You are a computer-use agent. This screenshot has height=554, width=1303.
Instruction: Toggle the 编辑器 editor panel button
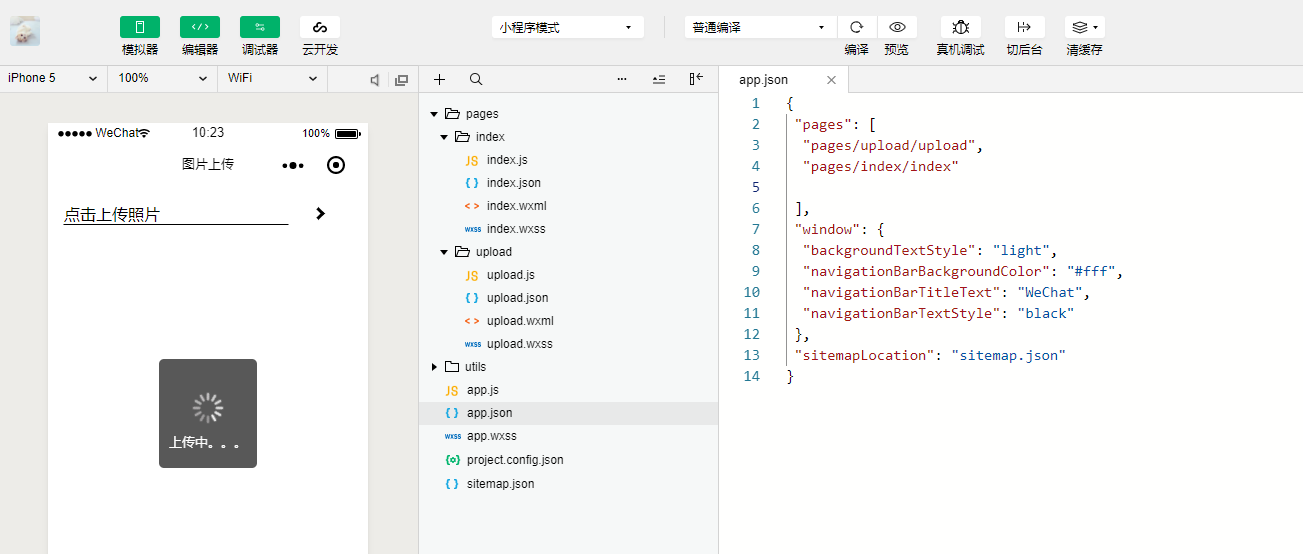200,27
